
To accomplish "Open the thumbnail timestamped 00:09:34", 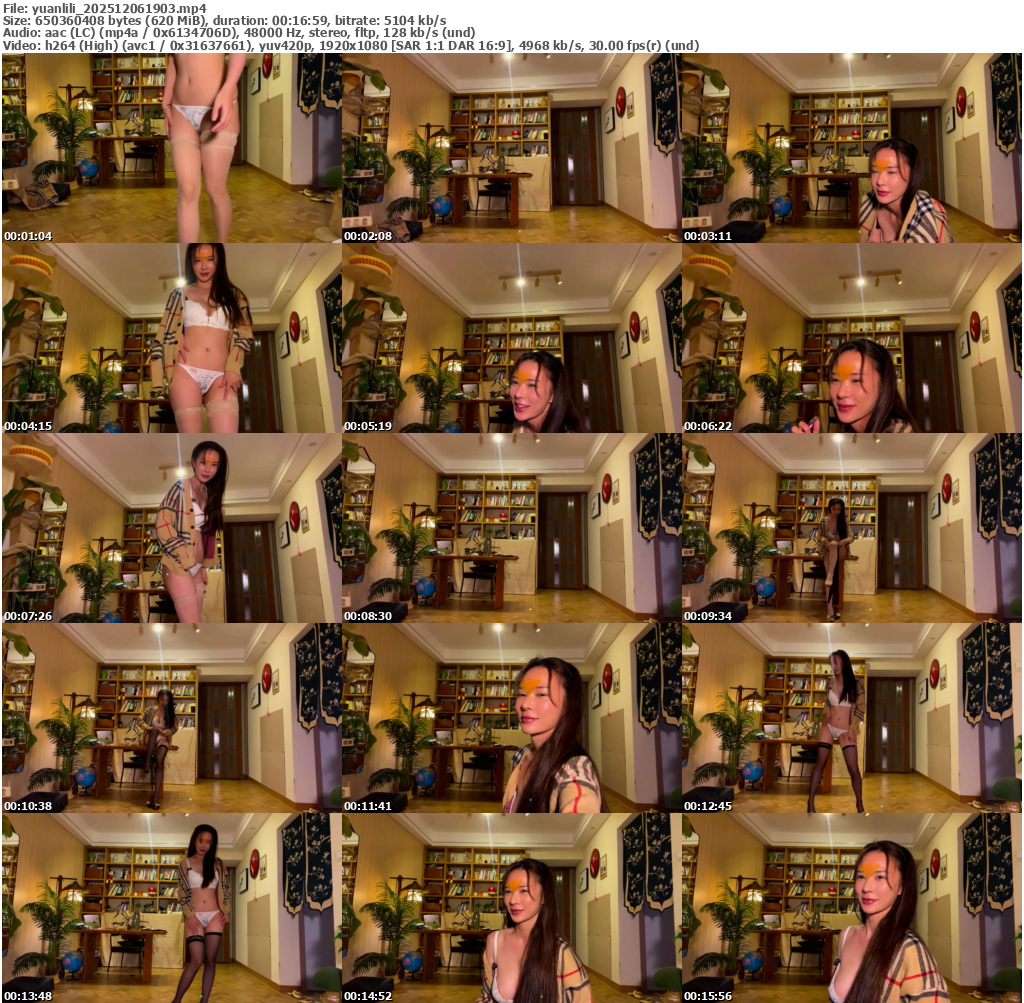I will point(851,528).
